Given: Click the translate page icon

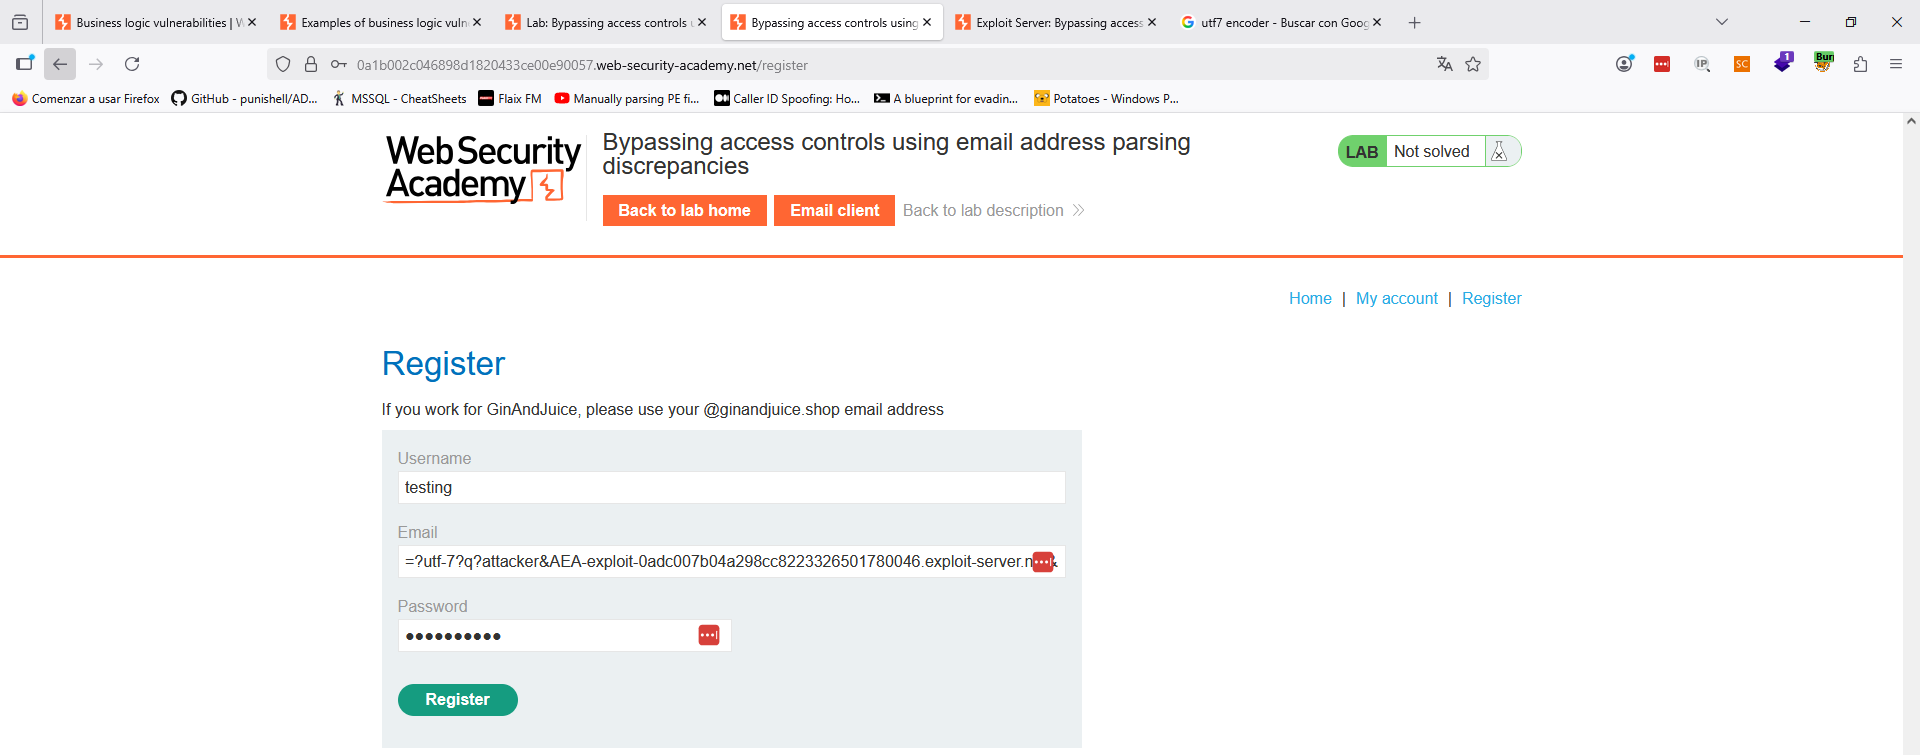Looking at the screenshot, I should (1444, 64).
